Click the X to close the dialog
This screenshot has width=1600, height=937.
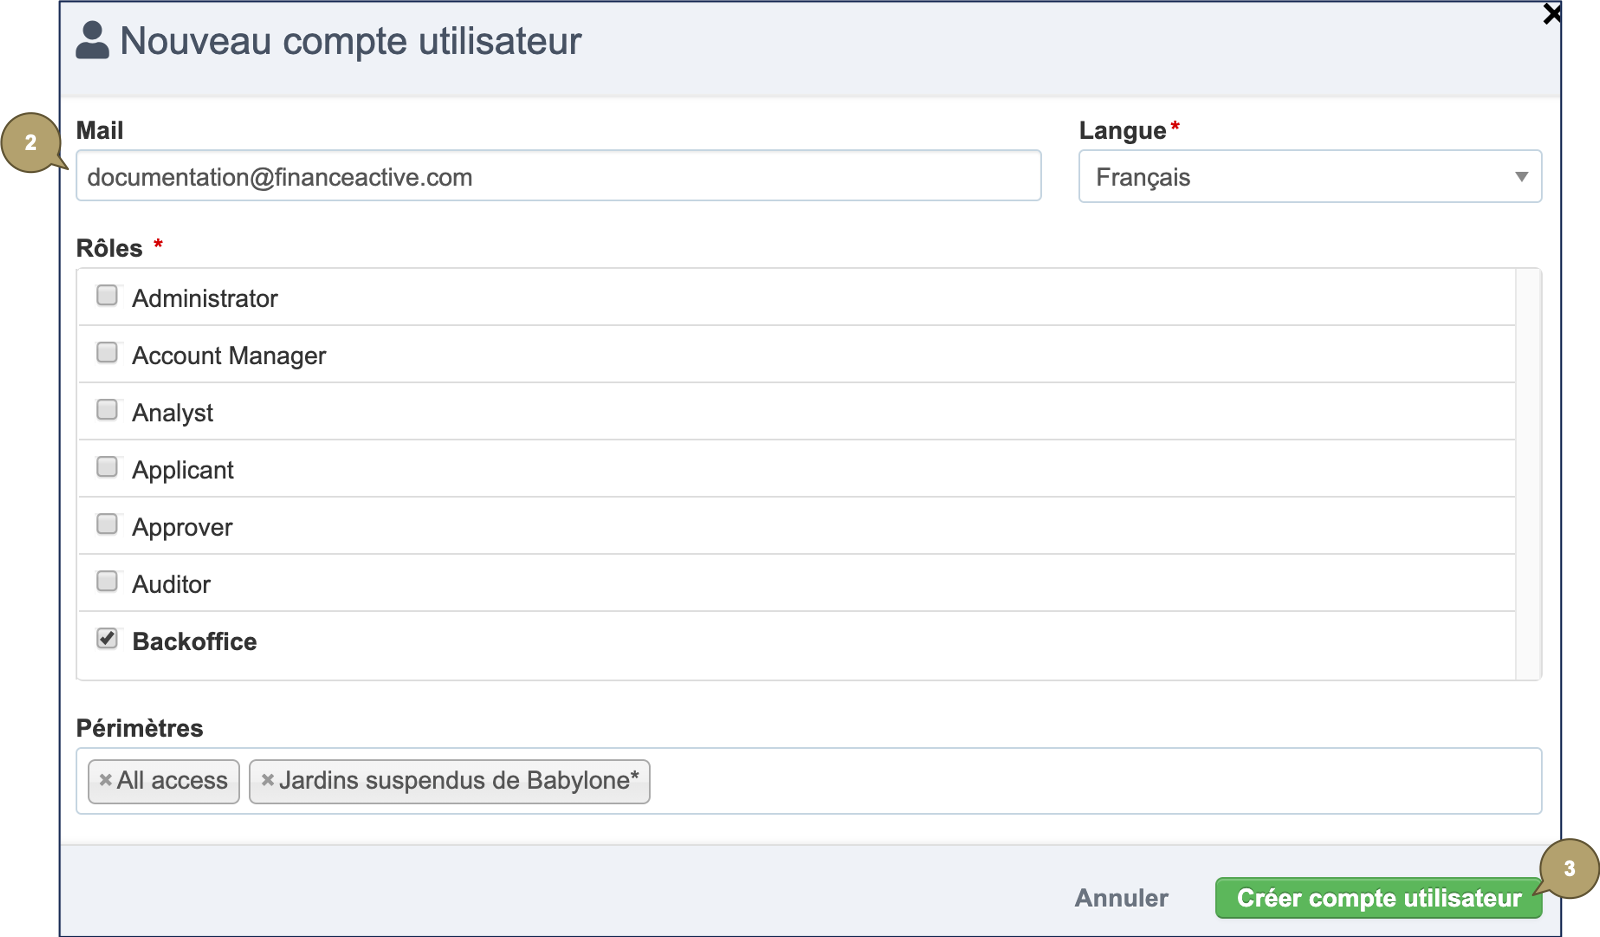tap(1554, 15)
